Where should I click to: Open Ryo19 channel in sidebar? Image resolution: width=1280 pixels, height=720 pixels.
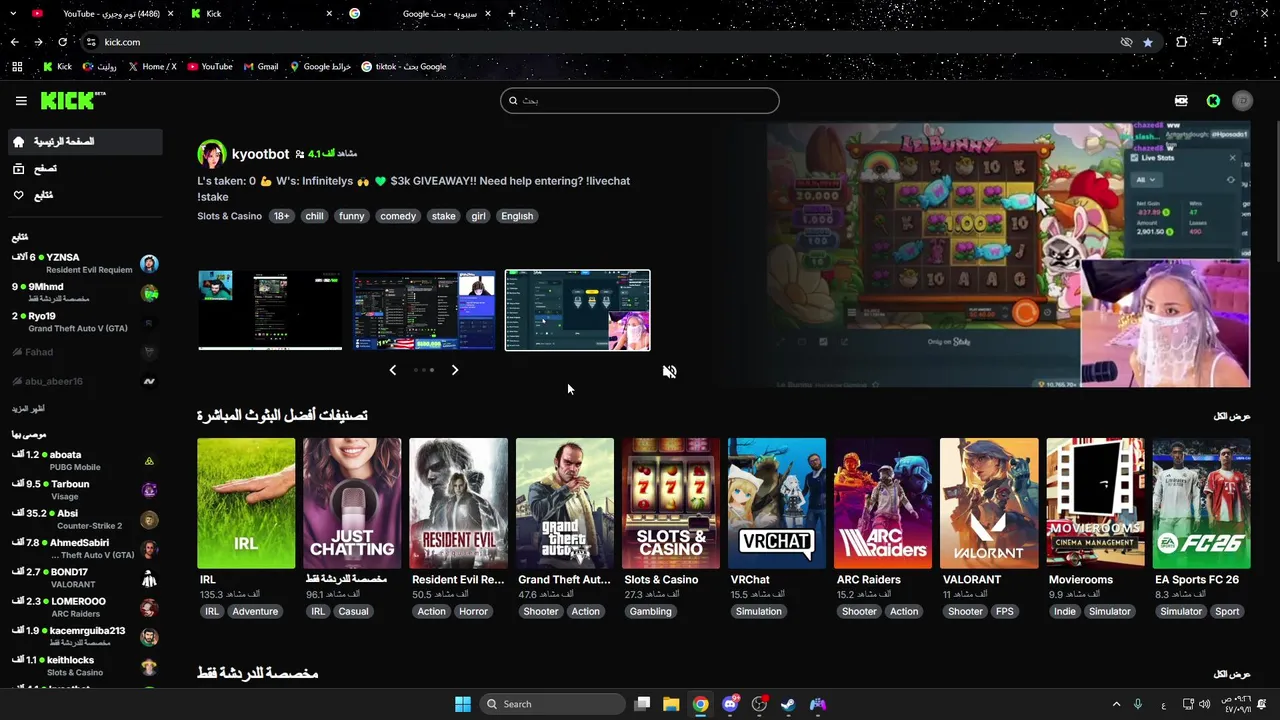tap(85, 322)
